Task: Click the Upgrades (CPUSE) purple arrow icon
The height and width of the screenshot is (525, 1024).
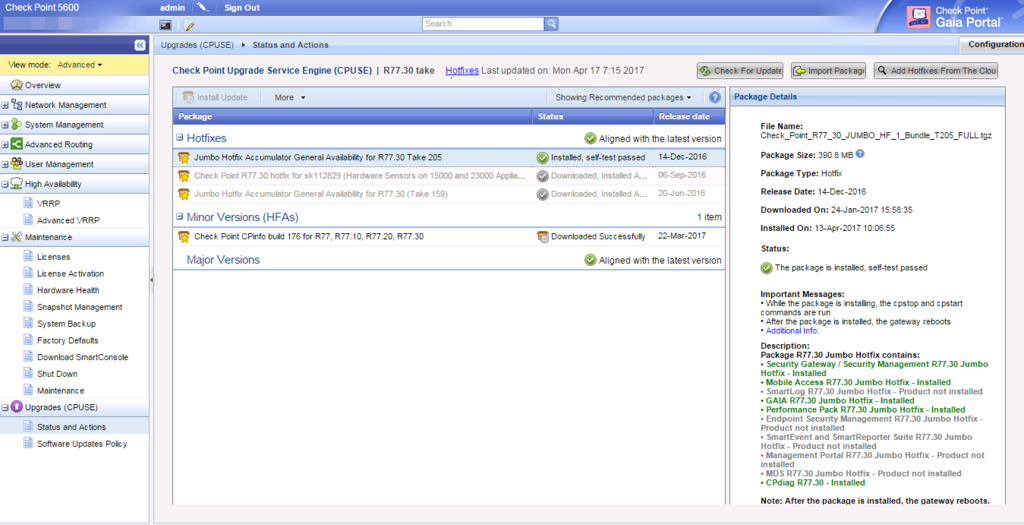Action: tap(16, 407)
